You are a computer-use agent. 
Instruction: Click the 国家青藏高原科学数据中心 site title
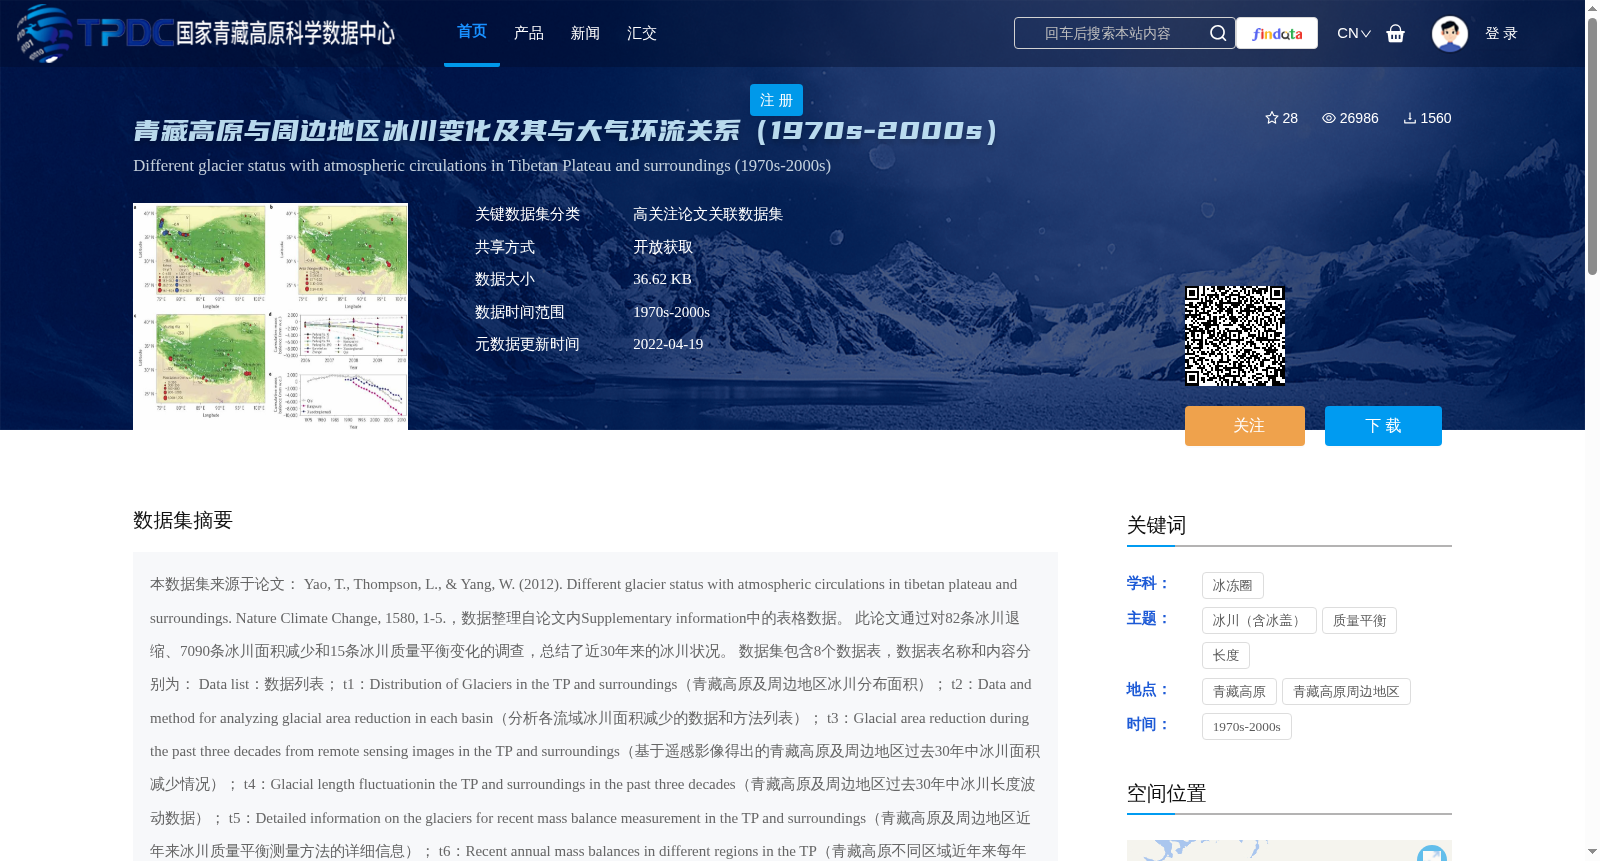[285, 33]
